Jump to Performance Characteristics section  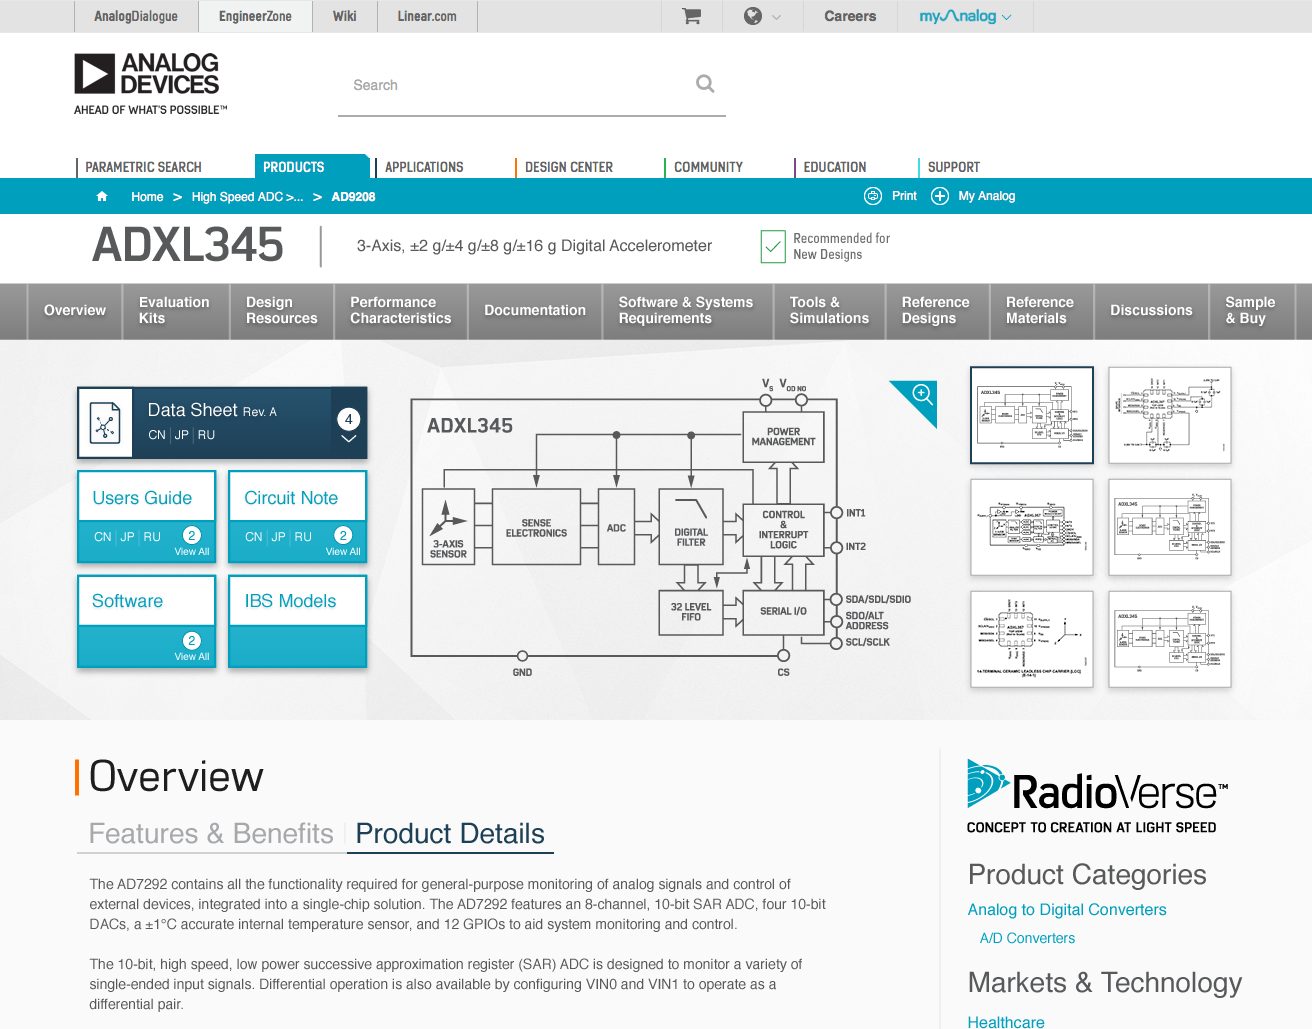point(400,311)
